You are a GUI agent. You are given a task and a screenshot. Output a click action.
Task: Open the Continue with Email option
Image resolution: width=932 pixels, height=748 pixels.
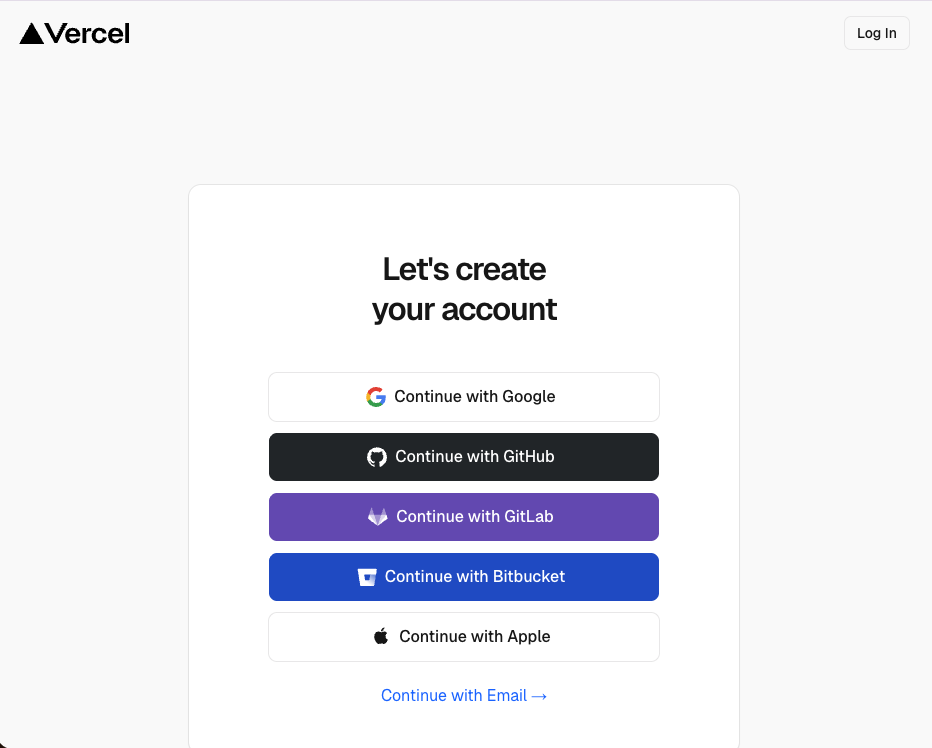click(463, 695)
